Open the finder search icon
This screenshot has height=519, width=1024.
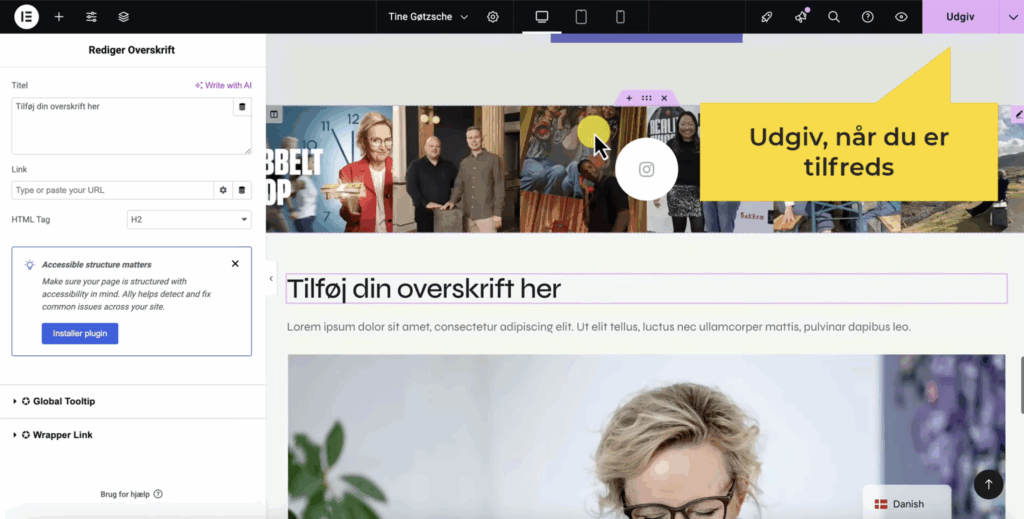[x=834, y=16]
